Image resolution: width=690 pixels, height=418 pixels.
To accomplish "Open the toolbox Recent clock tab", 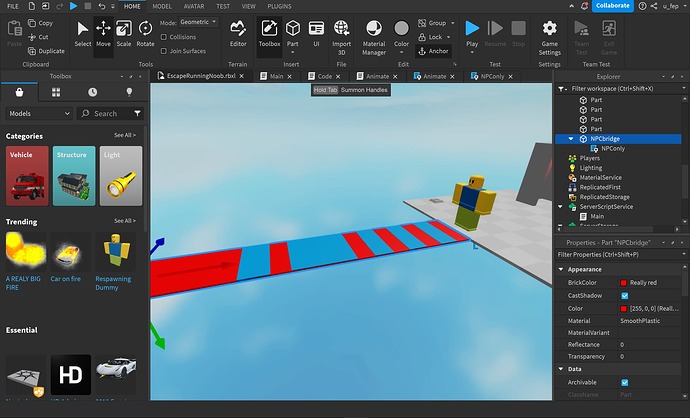I will click(x=92, y=92).
